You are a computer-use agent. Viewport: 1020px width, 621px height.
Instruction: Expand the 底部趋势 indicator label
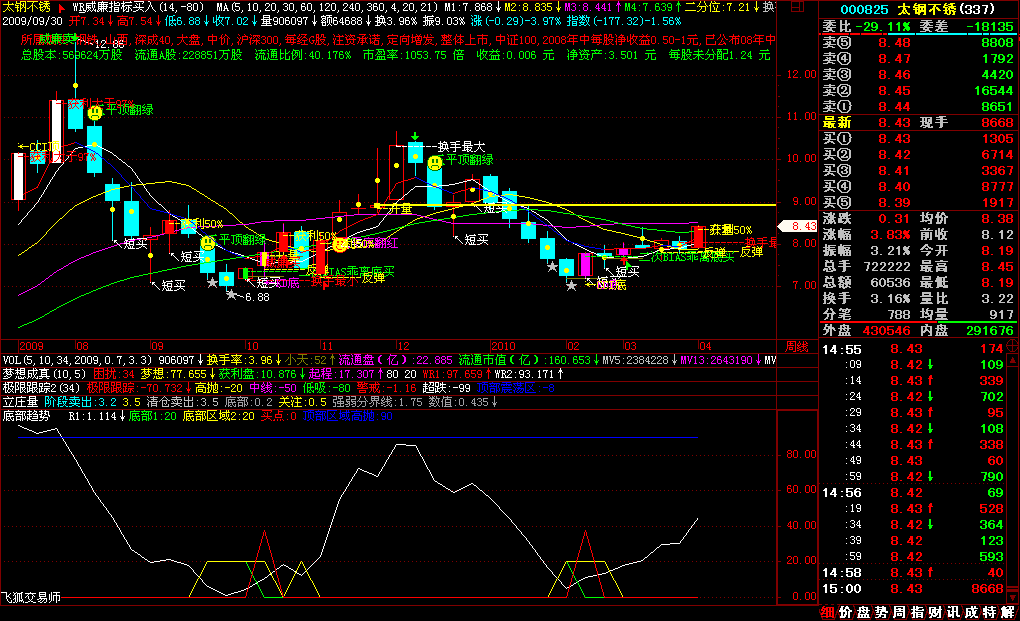click(x=25, y=415)
